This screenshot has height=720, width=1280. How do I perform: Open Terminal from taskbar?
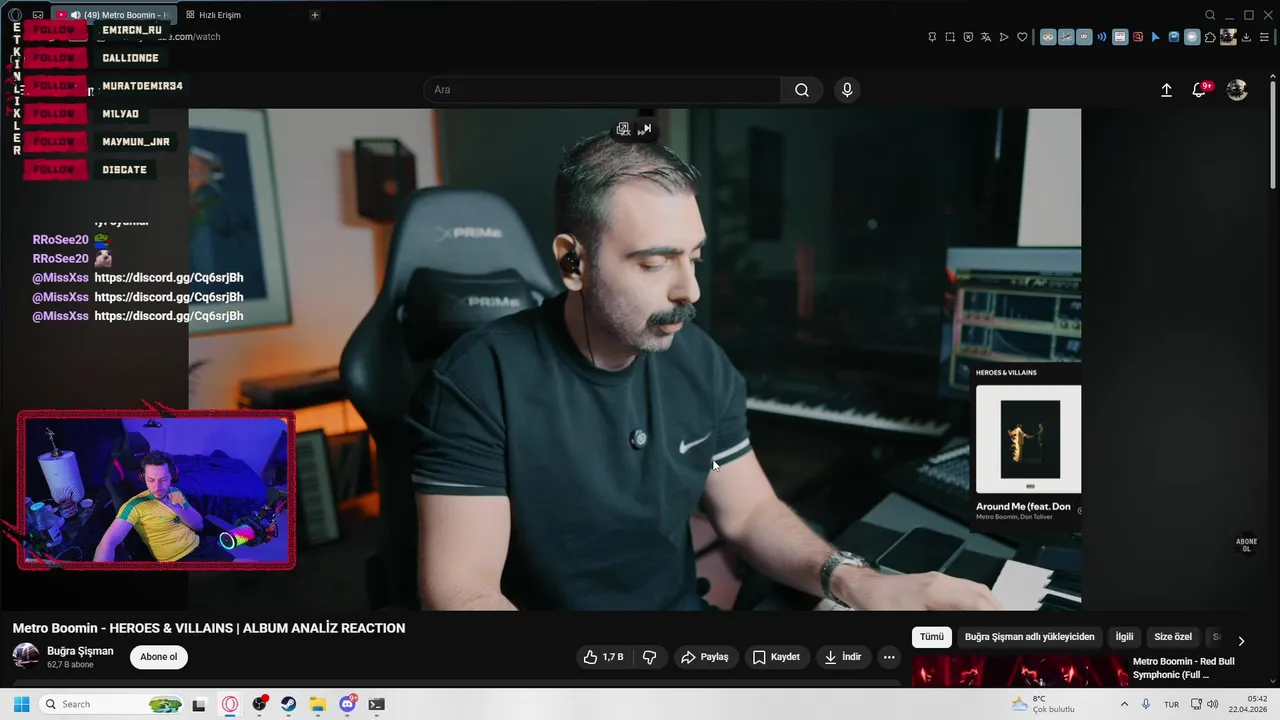tap(376, 704)
